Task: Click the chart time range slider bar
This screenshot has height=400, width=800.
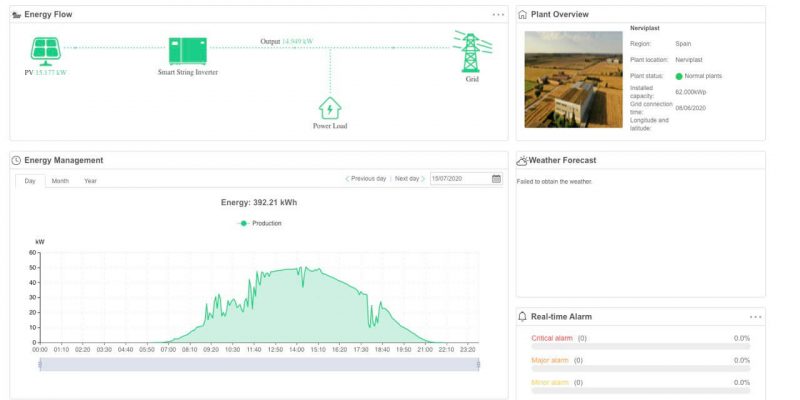Action: coord(259,364)
